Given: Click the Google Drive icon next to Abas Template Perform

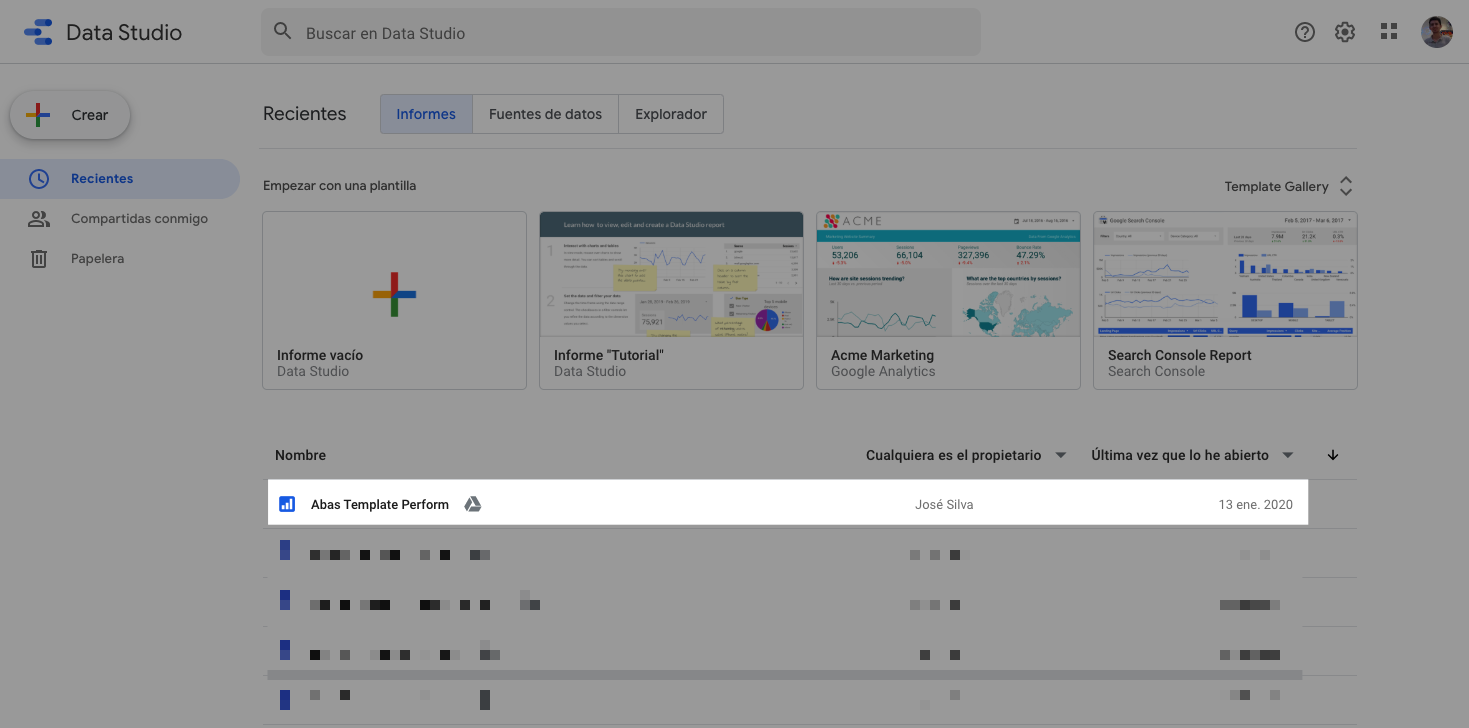Looking at the screenshot, I should [x=473, y=504].
